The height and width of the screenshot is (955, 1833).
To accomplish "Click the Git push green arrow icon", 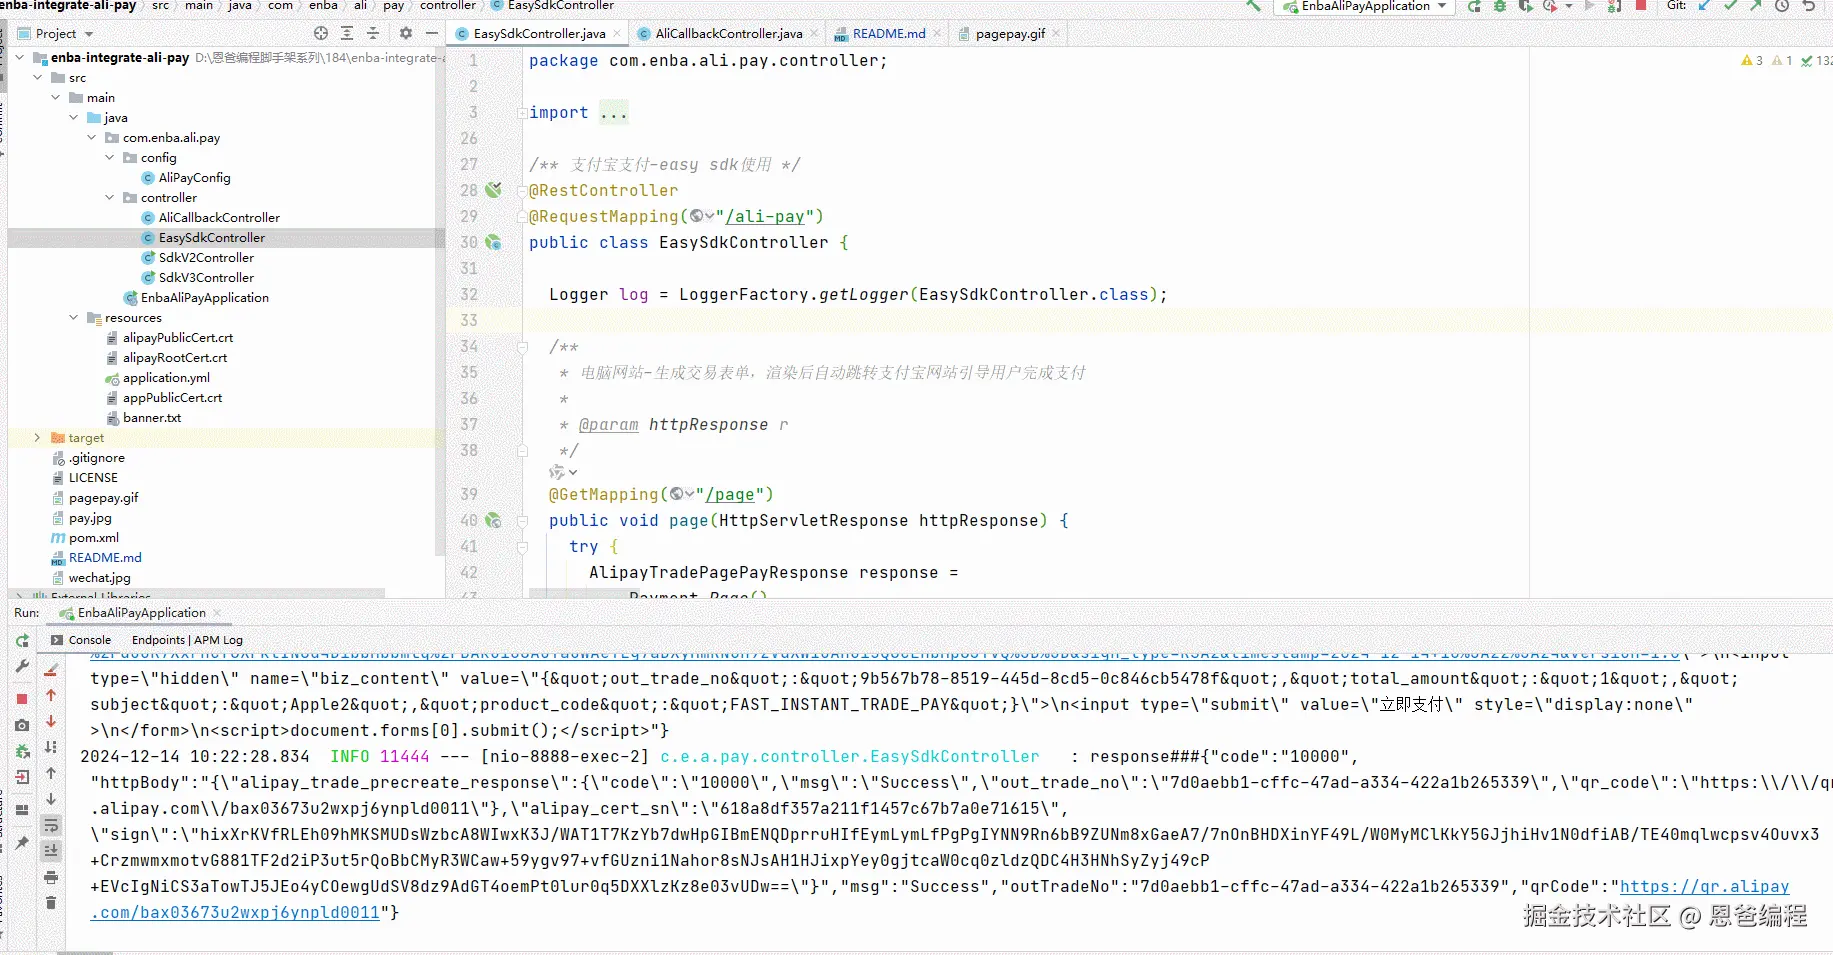I will coord(1755,6).
